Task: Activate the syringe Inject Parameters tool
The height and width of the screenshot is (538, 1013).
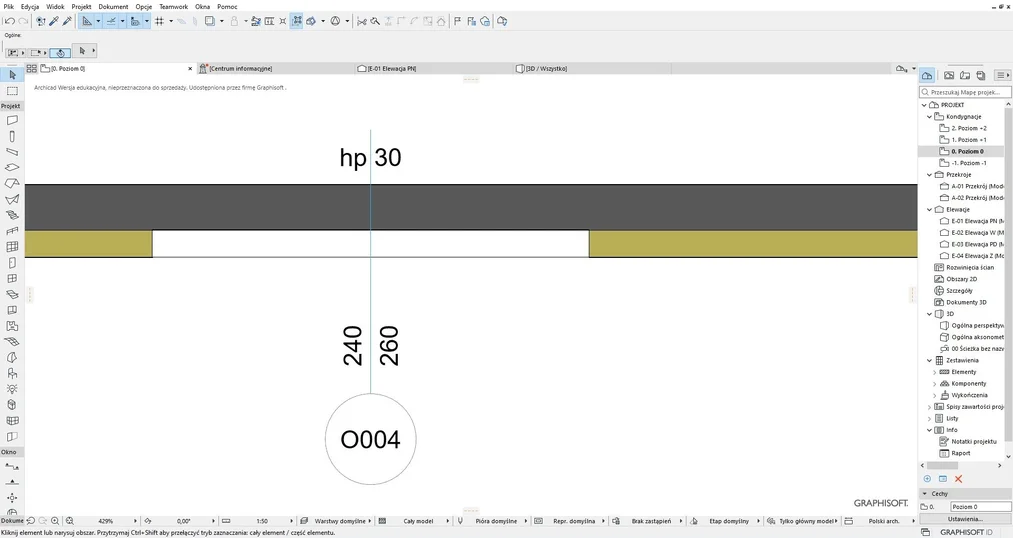Action: pos(67,21)
